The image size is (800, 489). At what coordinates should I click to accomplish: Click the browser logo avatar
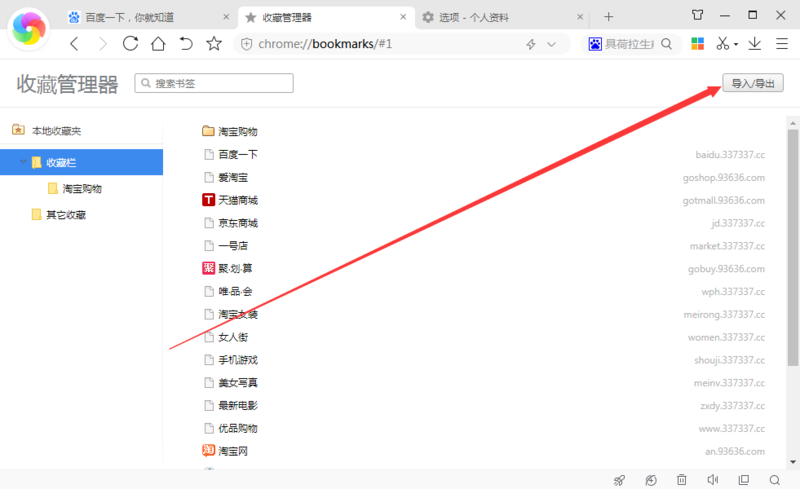tap(29, 29)
